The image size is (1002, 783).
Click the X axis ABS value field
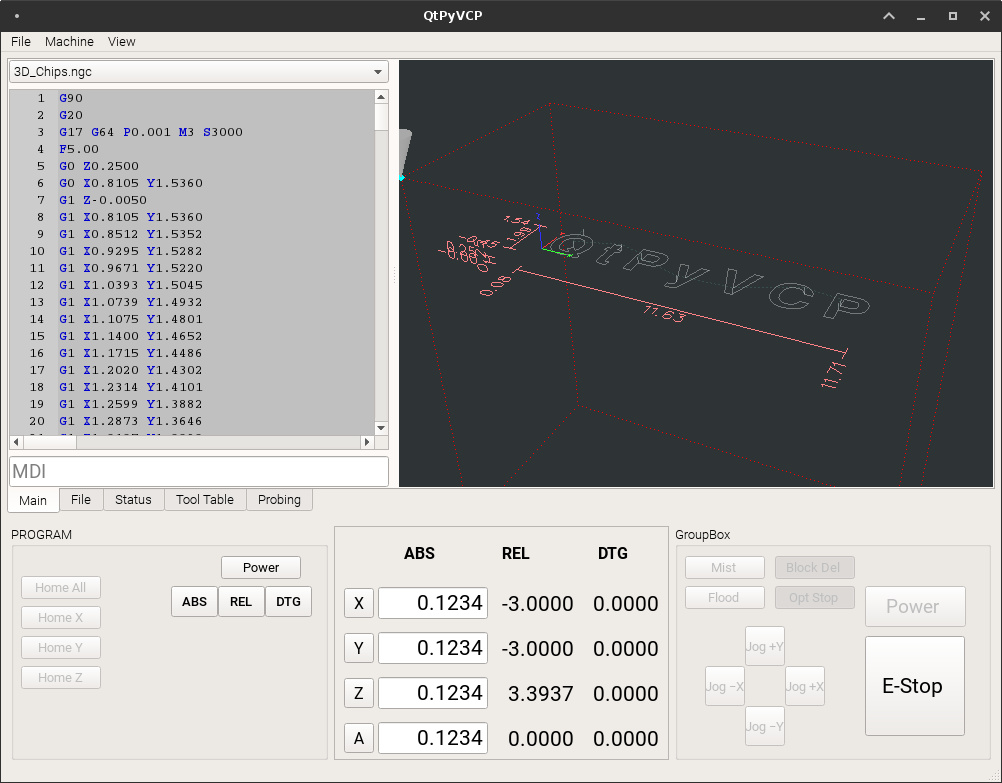pyautogui.click(x=433, y=603)
